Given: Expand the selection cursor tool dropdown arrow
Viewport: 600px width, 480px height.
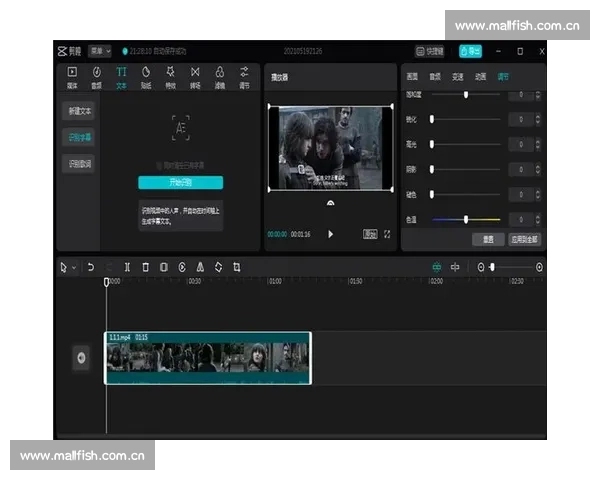Looking at the screenshot, I should pyautogui.click(x=74, y=268).
